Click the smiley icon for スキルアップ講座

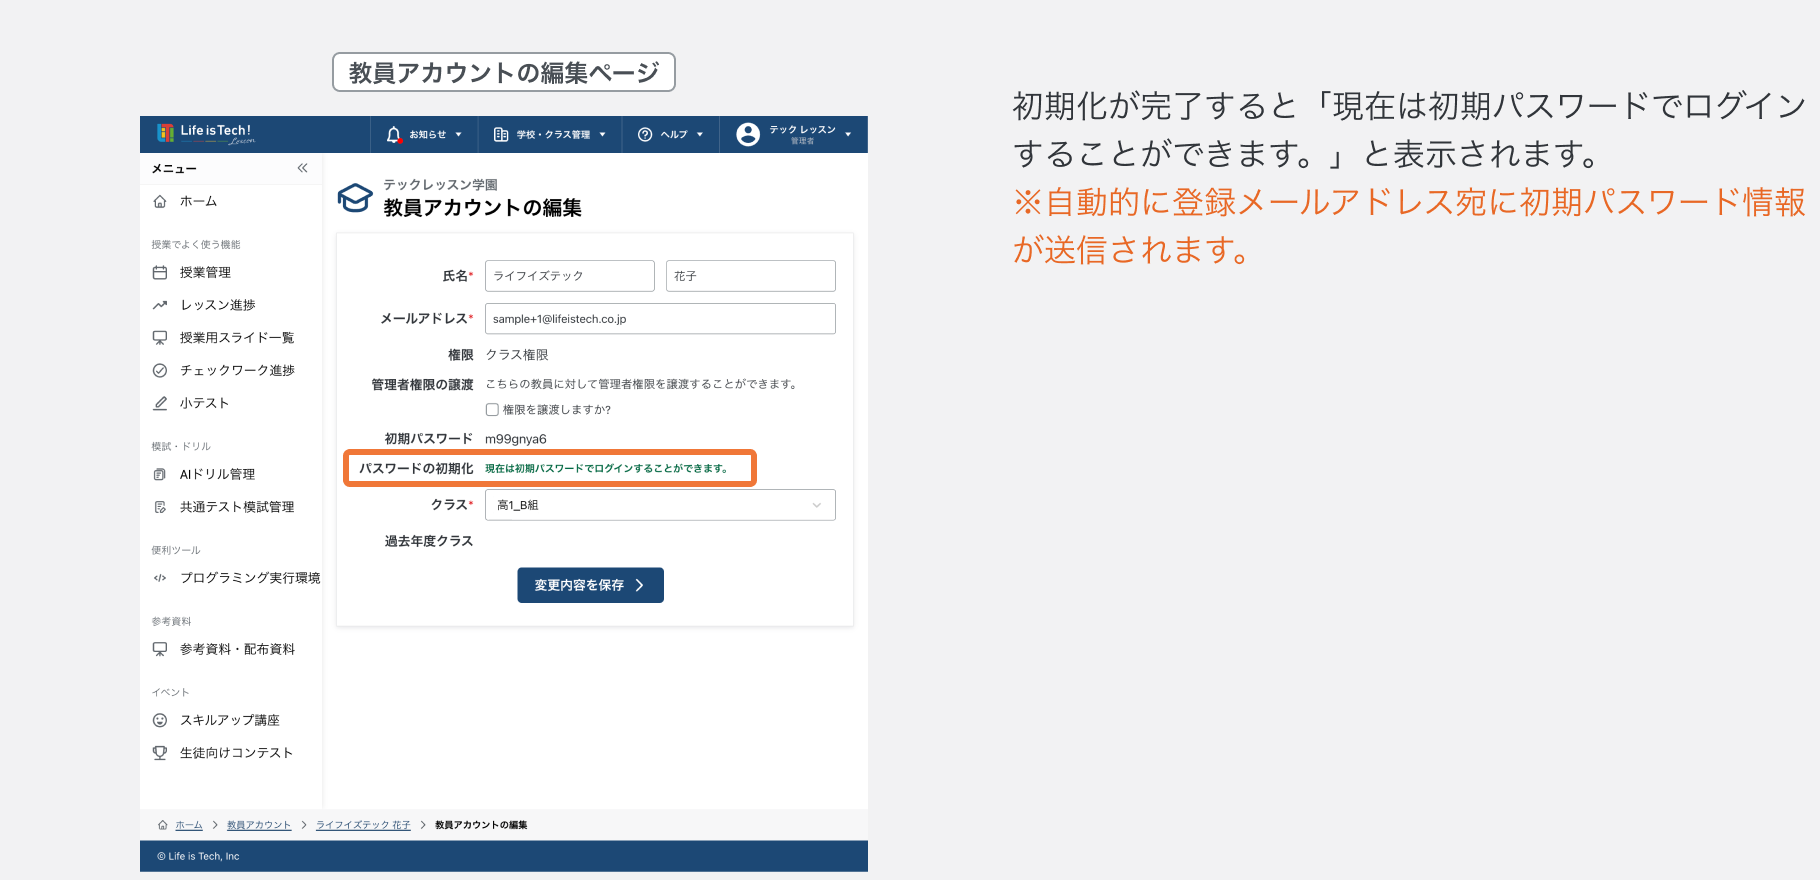pos(160,720)
